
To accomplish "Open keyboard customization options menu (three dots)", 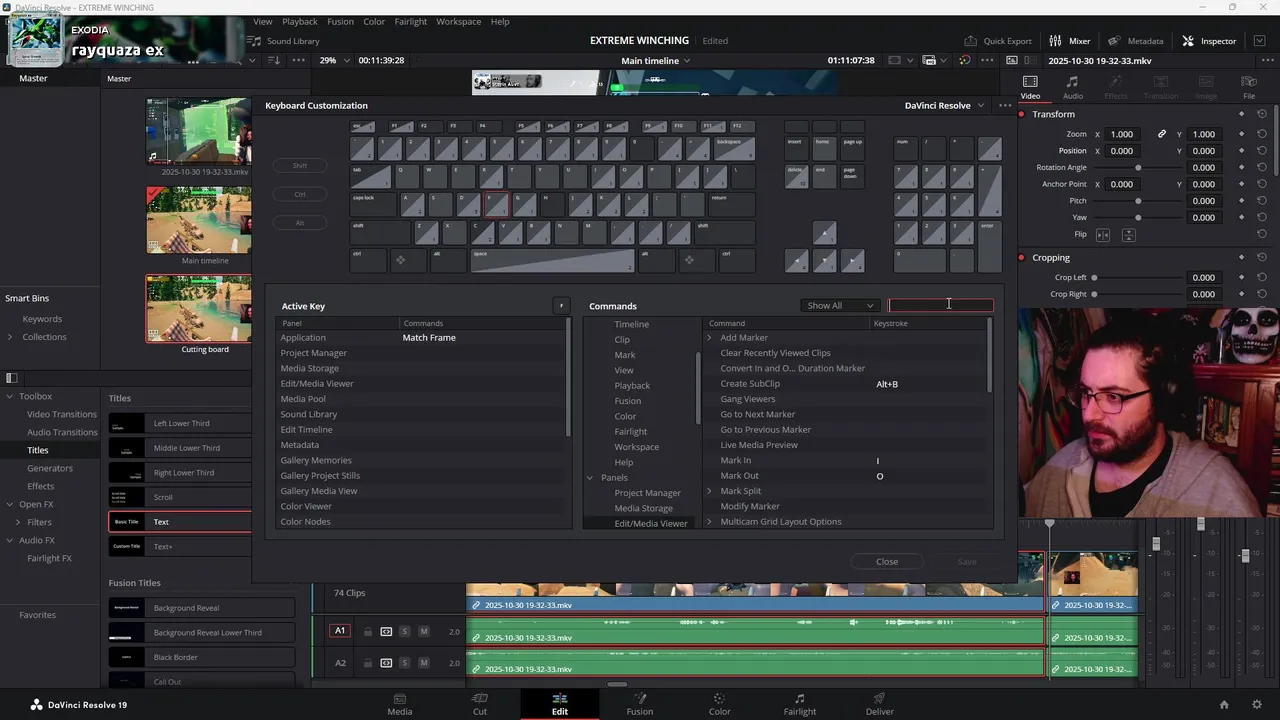I will pos(1005,105).
